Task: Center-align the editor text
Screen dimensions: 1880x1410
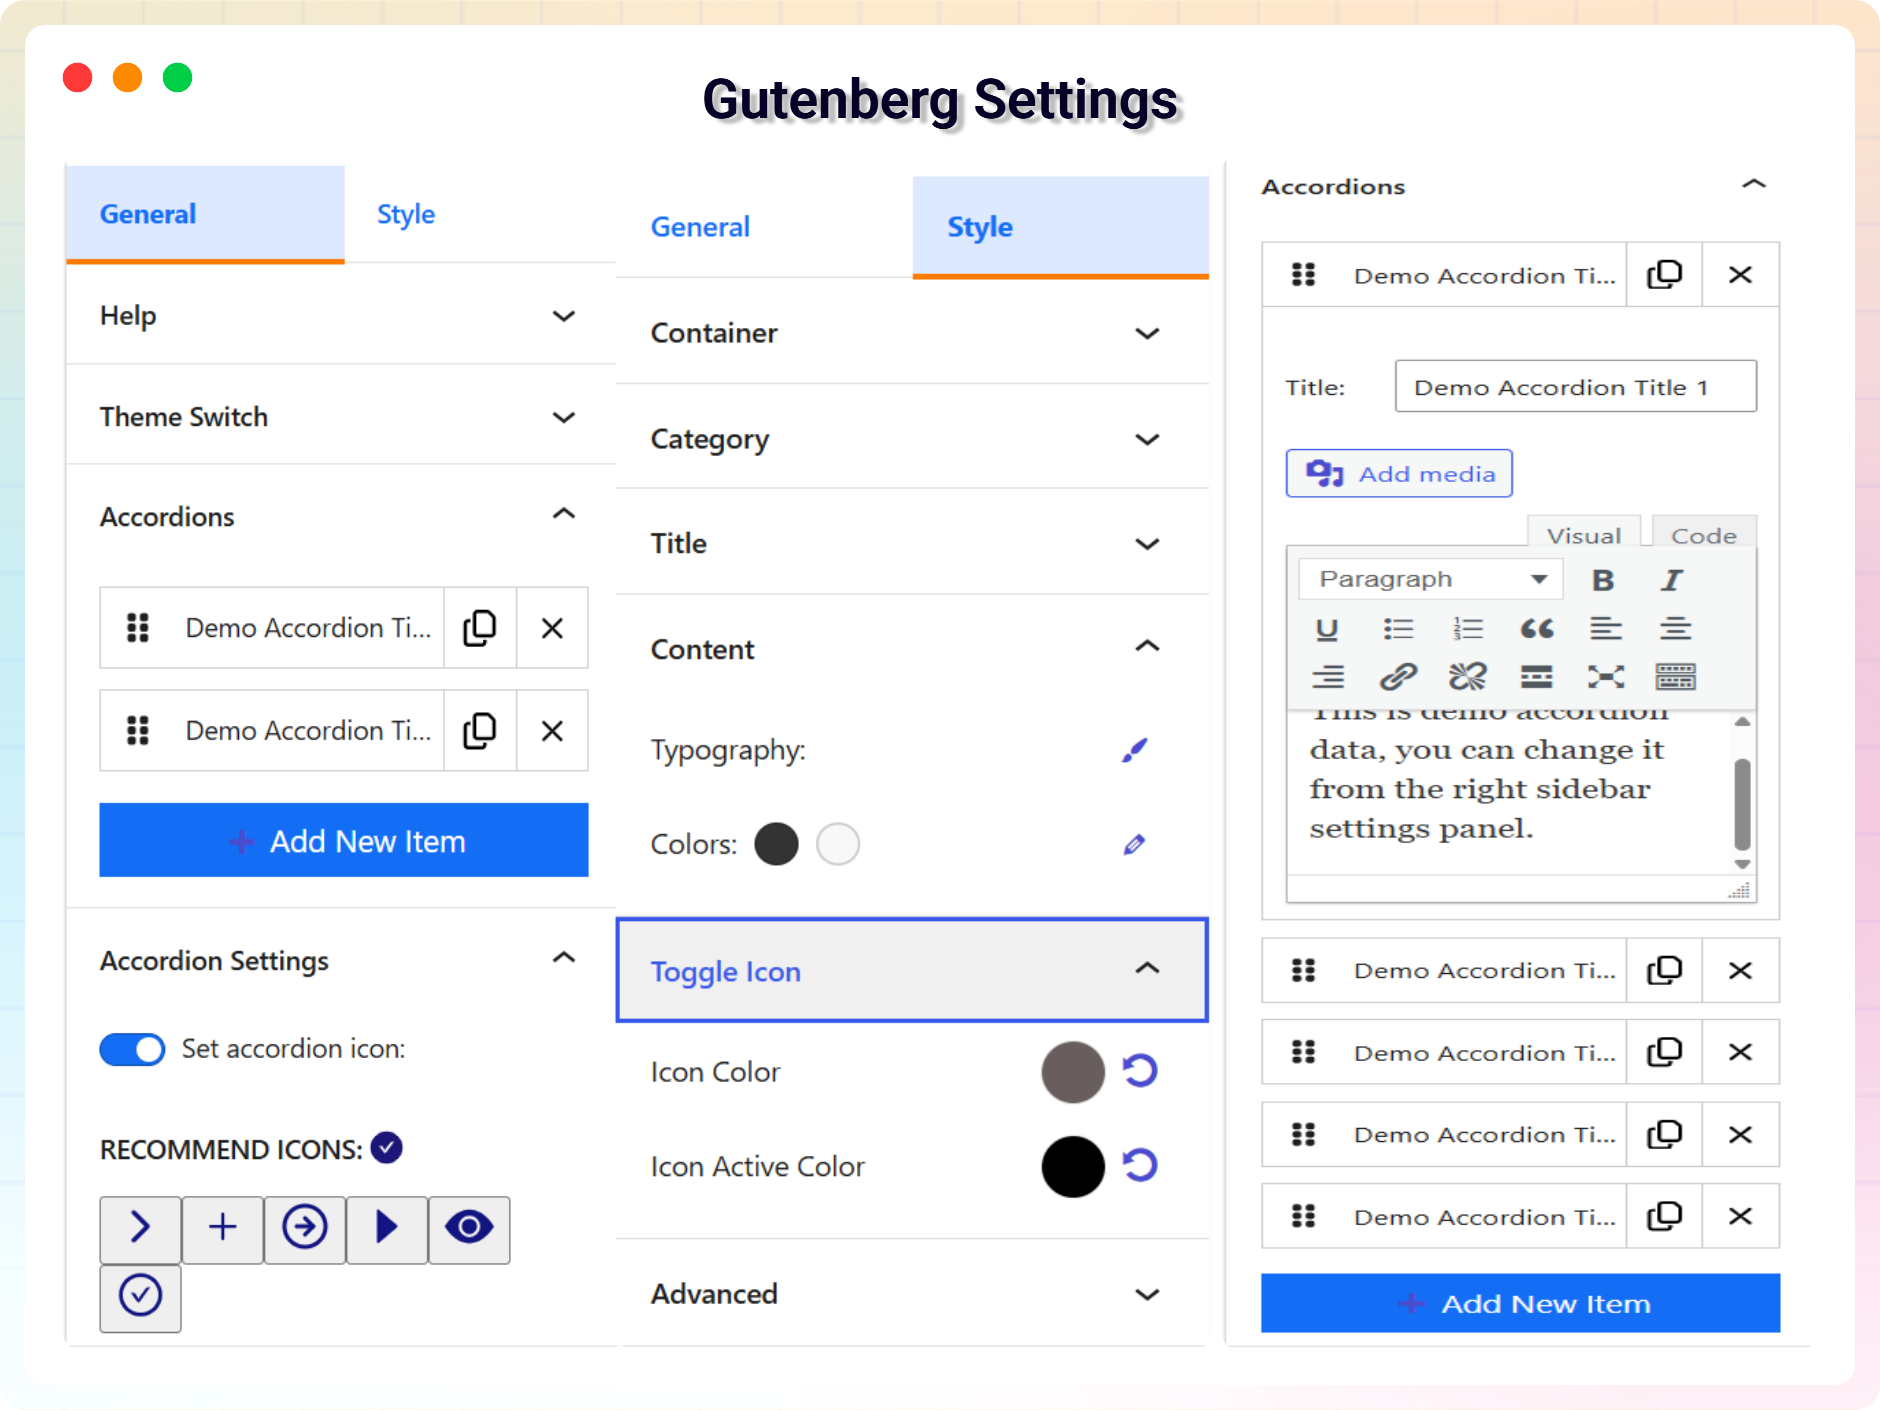Action: pyautogui.click(x=1675, y=629)
